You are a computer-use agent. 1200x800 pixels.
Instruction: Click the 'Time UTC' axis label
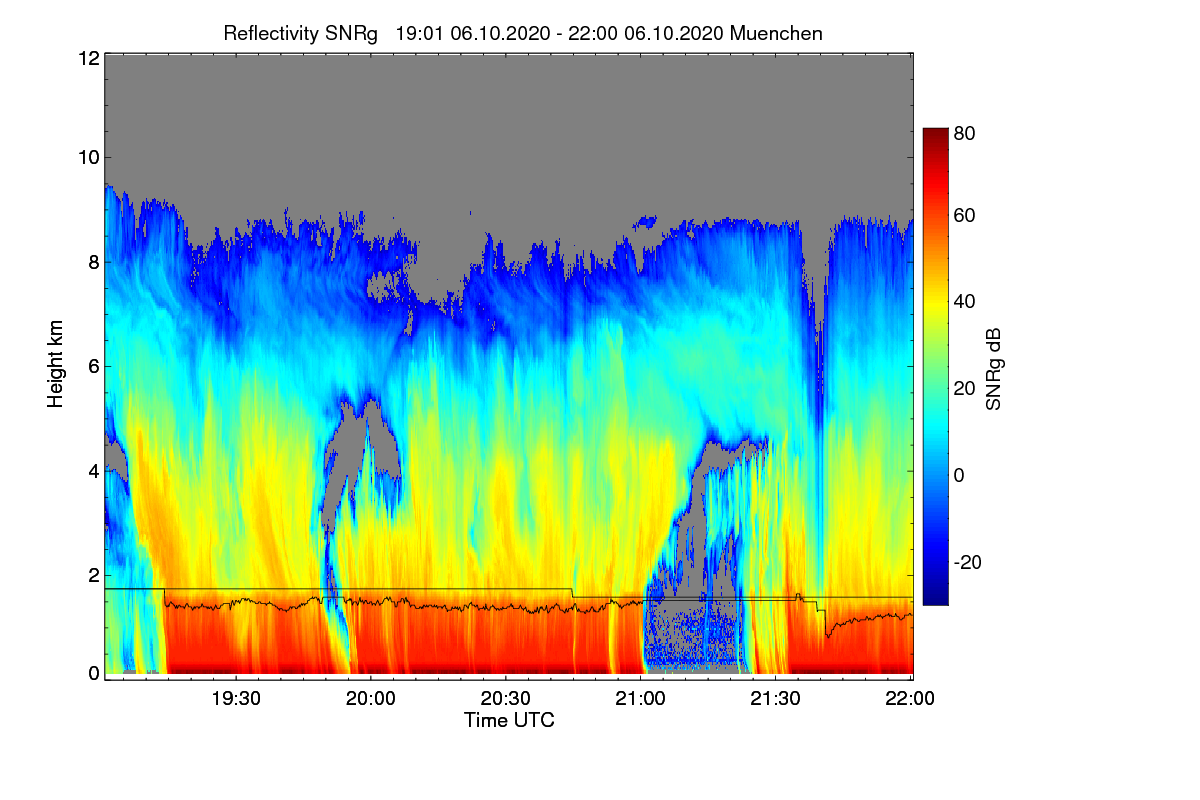pyautogui.click(x=509, y=720)
